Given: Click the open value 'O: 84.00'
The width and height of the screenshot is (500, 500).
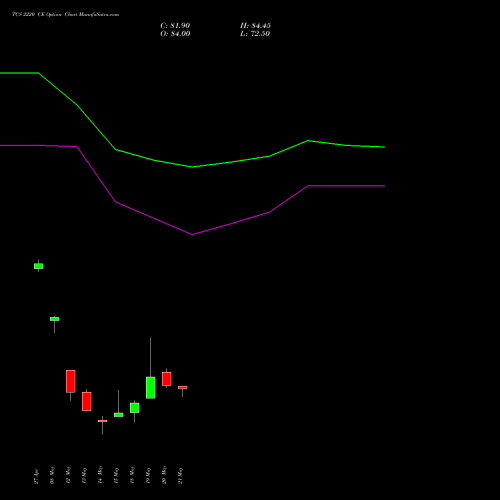Looking at the screenshot, I should [175, 34].
